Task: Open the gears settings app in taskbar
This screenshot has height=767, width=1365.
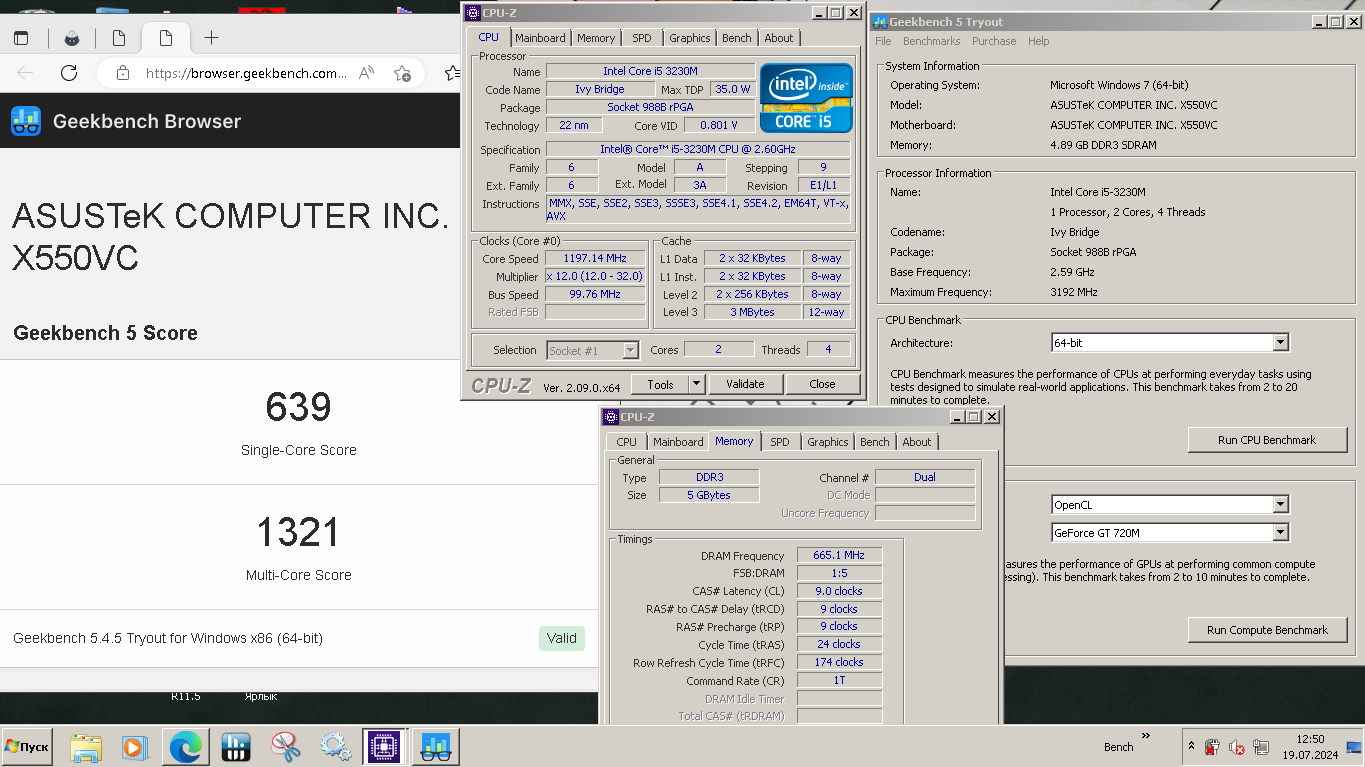Action: (x=335, y=747)
